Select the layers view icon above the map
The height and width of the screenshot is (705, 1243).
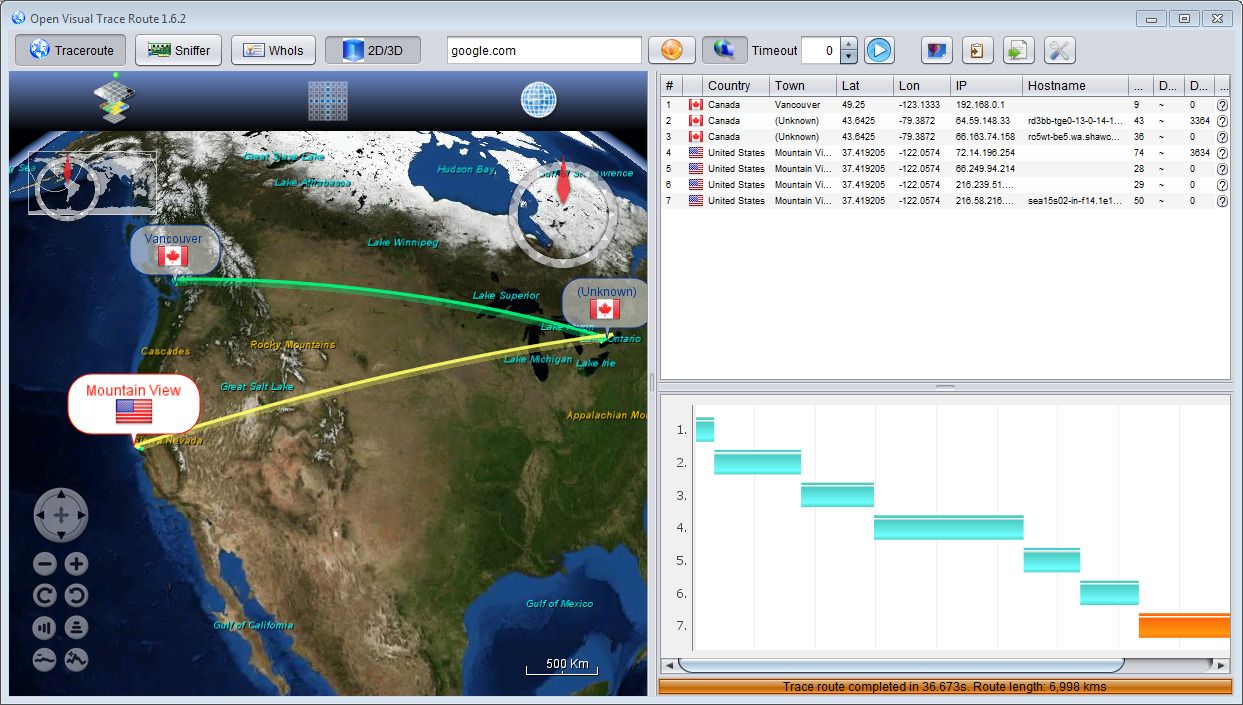[x=112, y=100]
